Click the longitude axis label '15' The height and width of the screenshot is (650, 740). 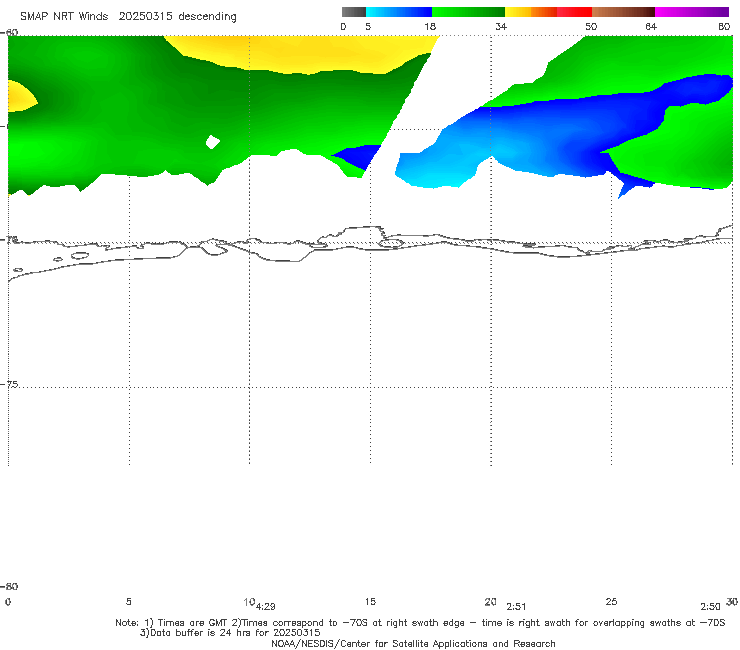pos(370,601)
